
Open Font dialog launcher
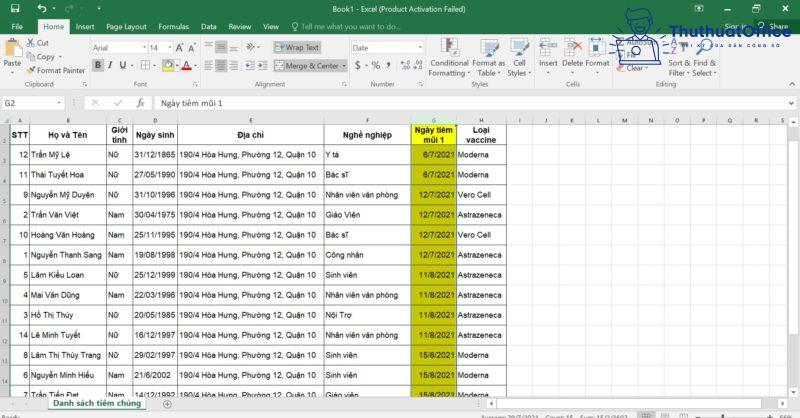click(x=195, y=84)
